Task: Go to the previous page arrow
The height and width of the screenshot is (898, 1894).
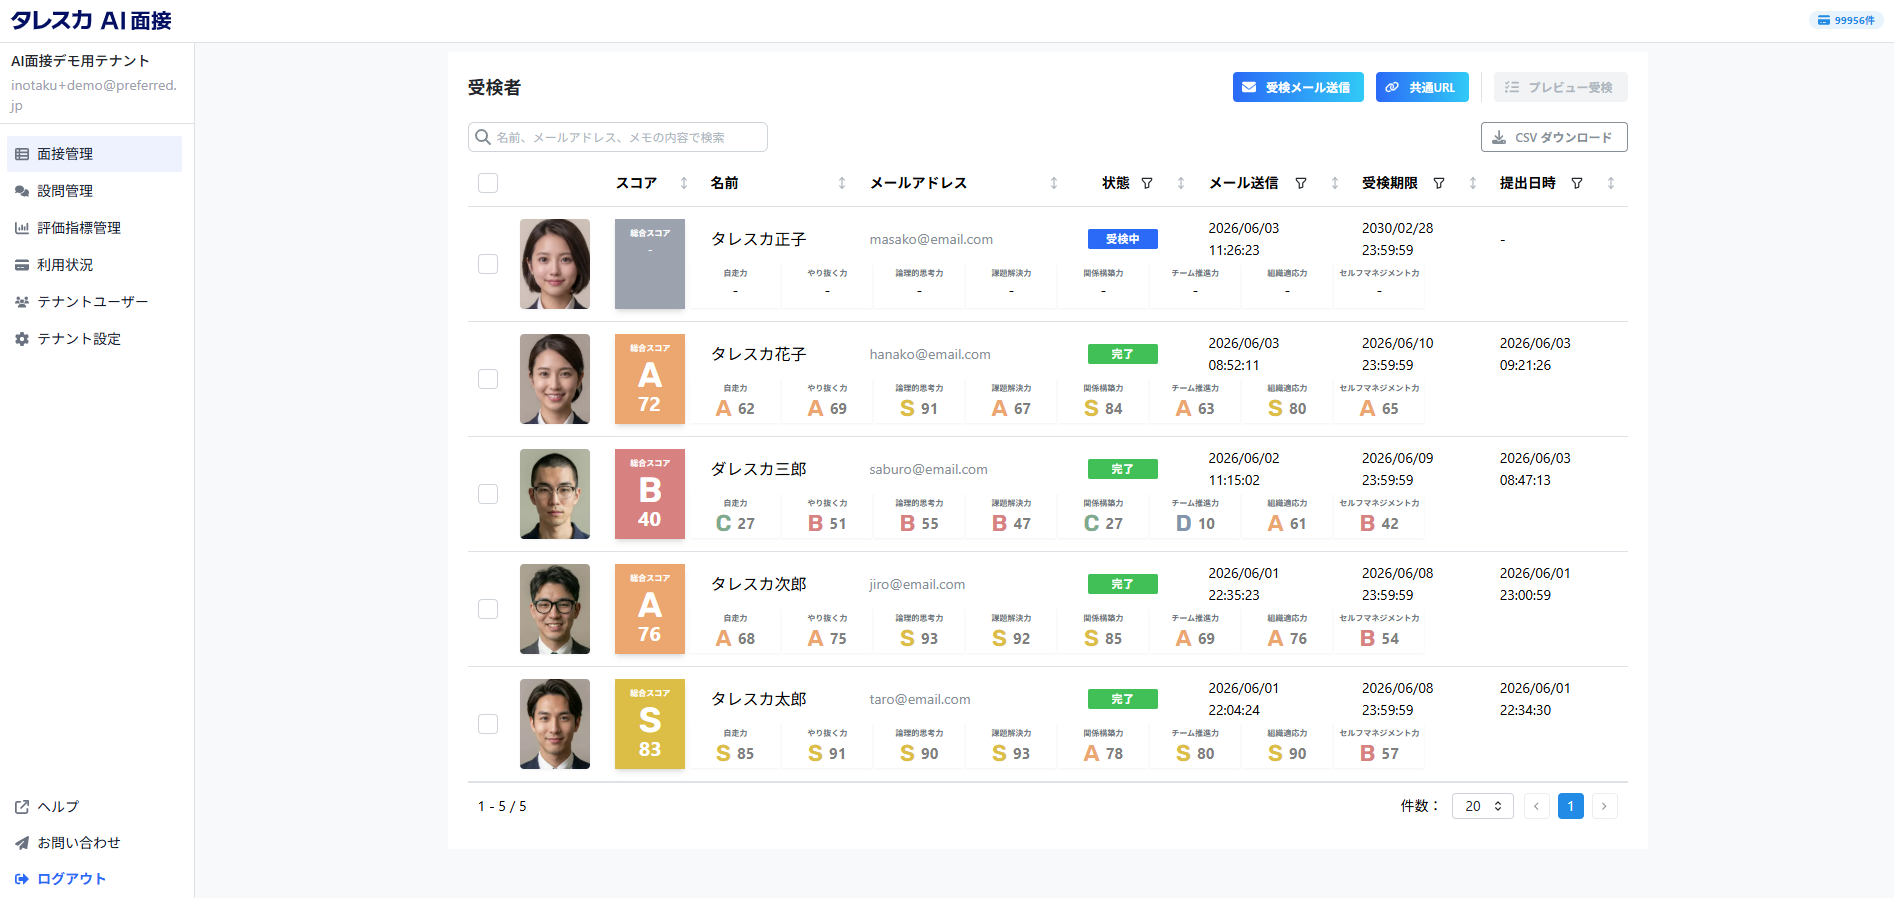Action: click(x=1537, y=806)
